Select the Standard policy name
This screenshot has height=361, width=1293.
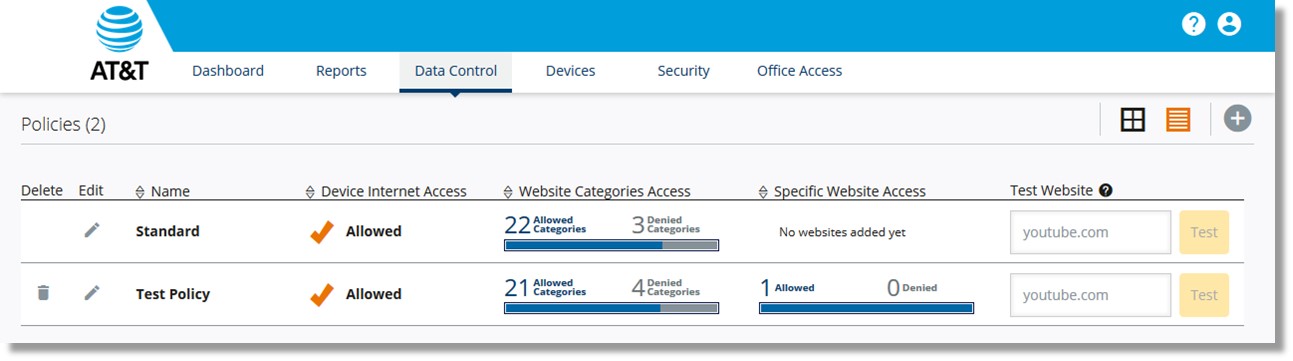coord(167,231)
